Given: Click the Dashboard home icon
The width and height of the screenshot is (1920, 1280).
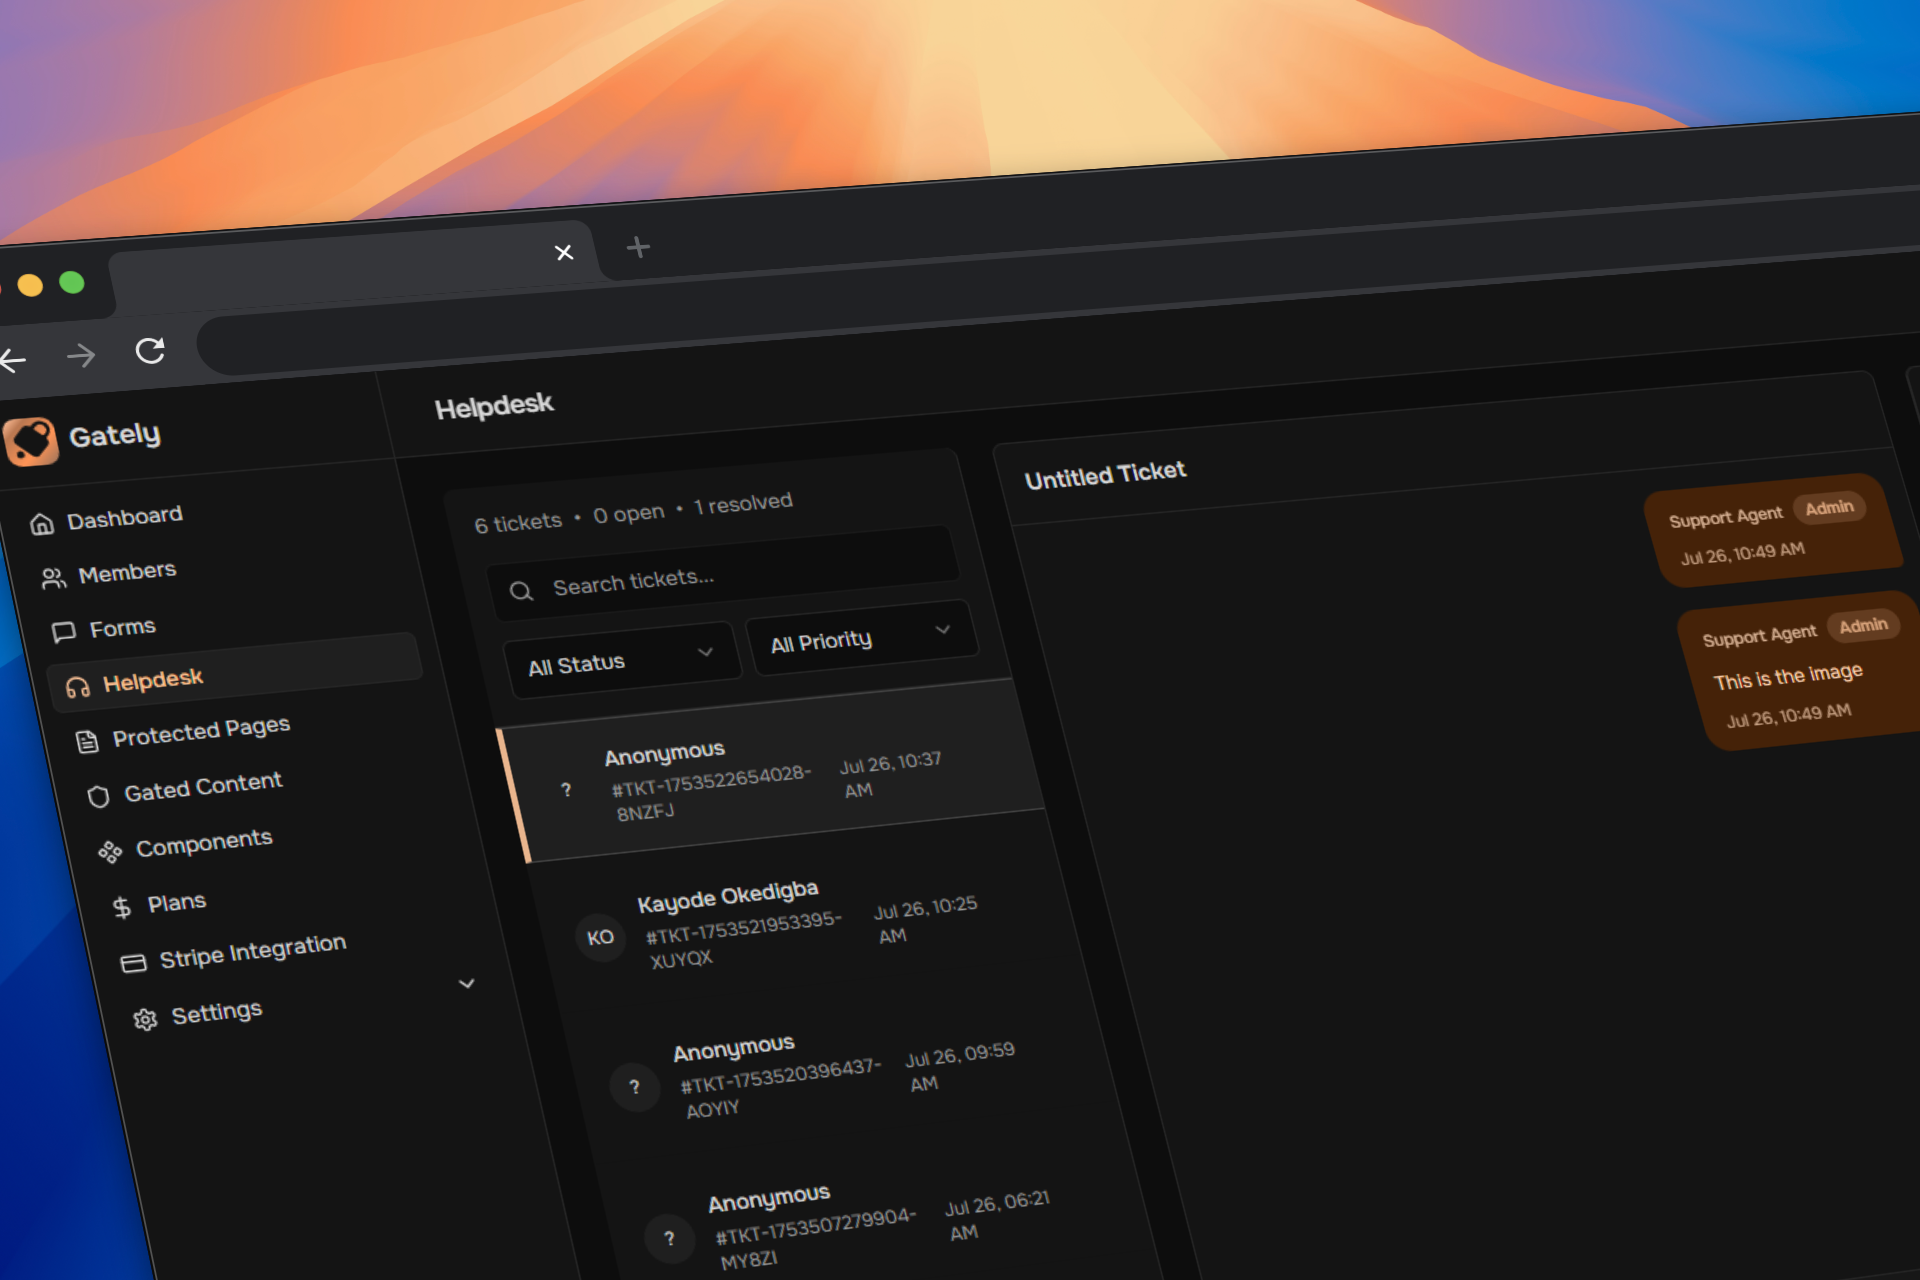Looking at the screenshot, I should (x=42, y=524).
